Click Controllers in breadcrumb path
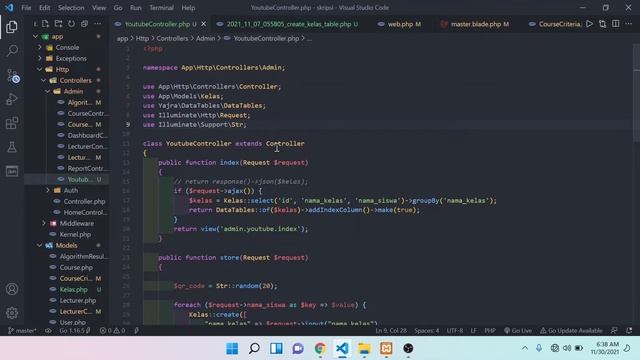This screenshot has height=360, width=640. pos(172,38)
